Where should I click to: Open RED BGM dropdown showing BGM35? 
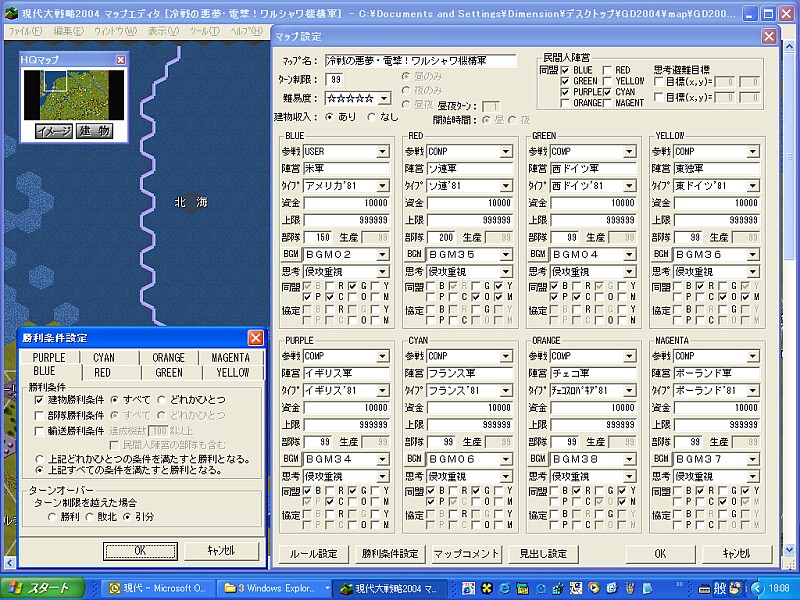[506, 255]
